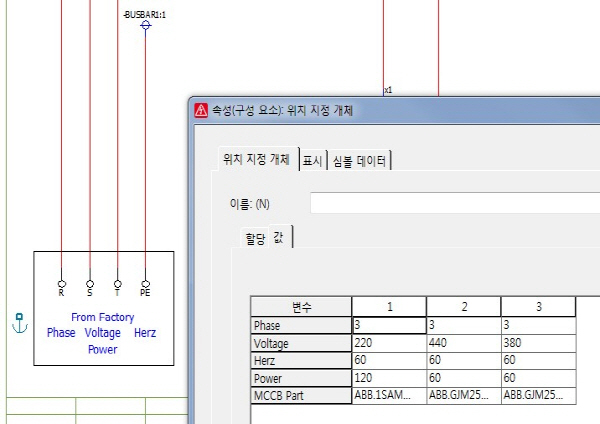
Task: Click Phase value cell in column 1
Action: [389, 325]
